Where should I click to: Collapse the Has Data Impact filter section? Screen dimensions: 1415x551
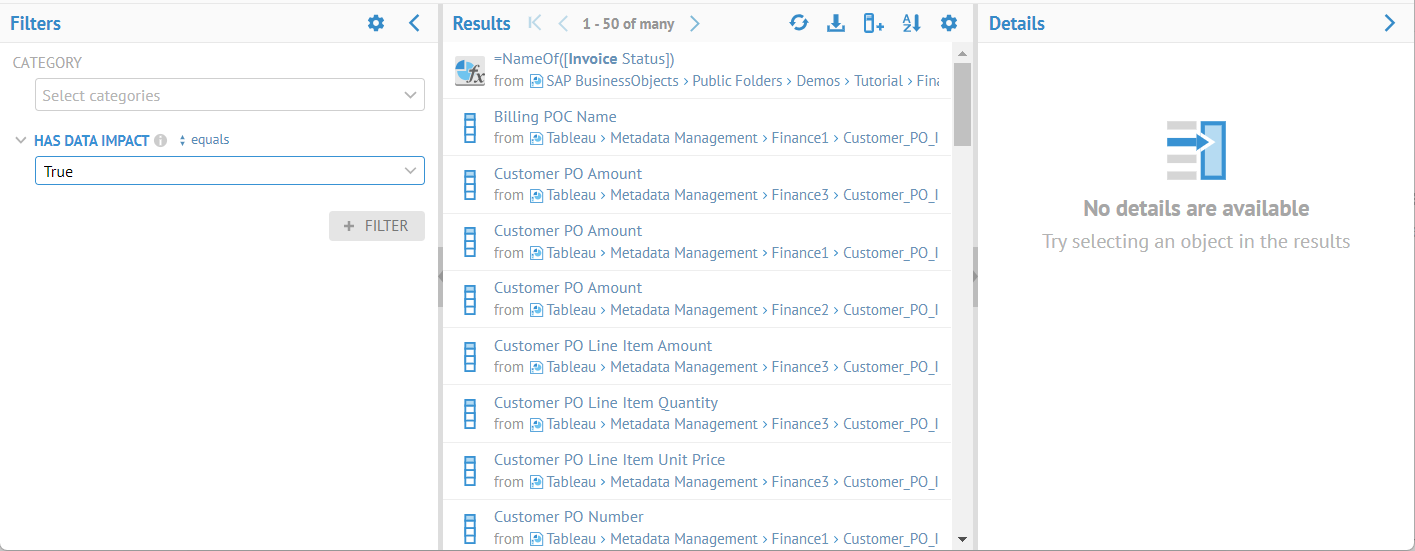(21, 141)
